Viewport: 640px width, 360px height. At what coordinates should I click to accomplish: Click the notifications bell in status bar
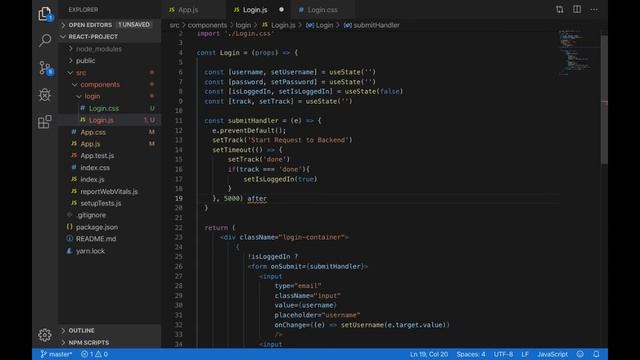coord(596,354)
